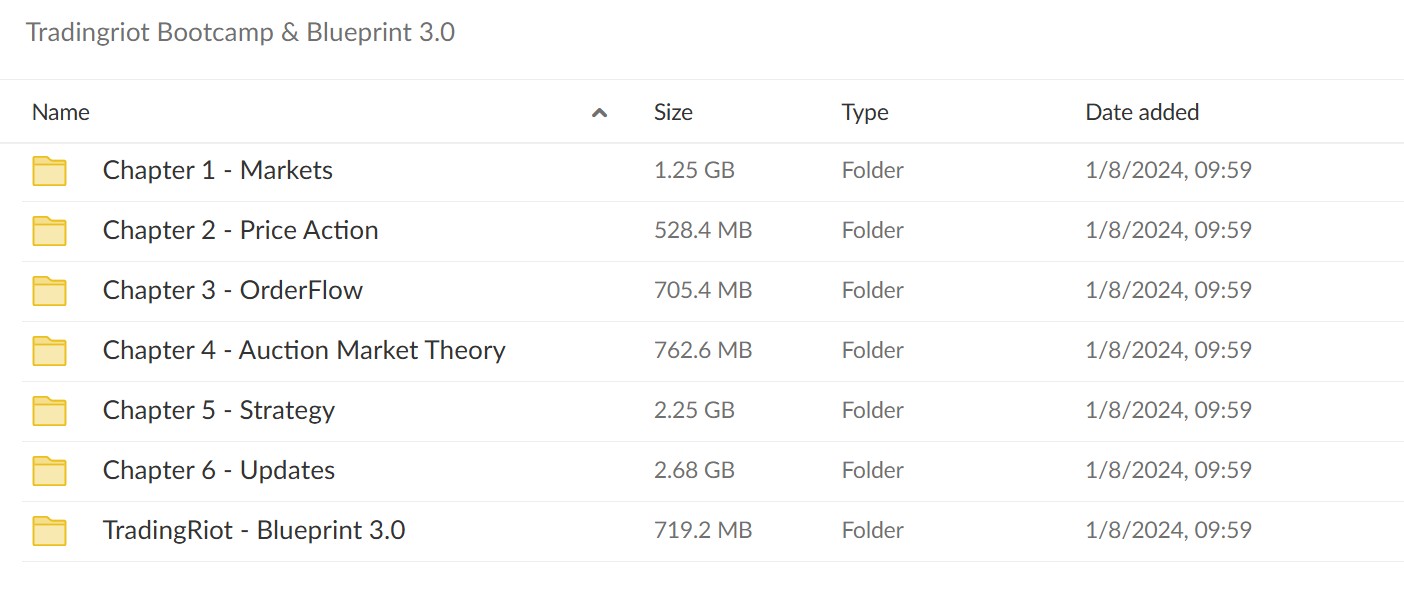This screenshot has height=593, width=1404.
Task: Open the Chapter 3 - OrderFlow name link
Action: tap(233, 290)
